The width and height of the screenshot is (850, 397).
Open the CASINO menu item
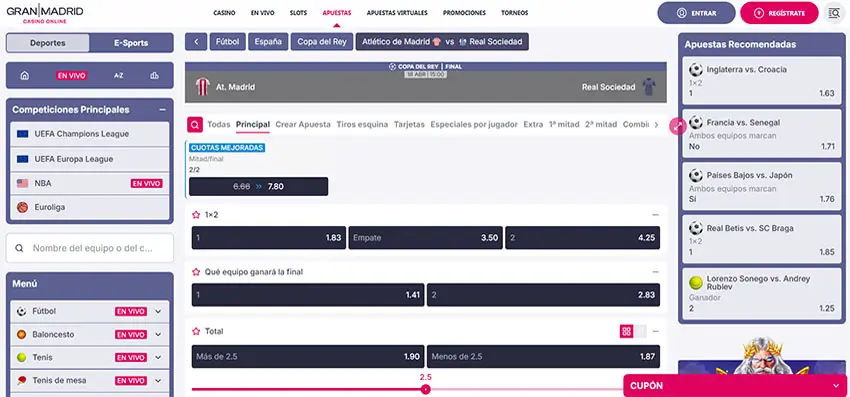224,13
